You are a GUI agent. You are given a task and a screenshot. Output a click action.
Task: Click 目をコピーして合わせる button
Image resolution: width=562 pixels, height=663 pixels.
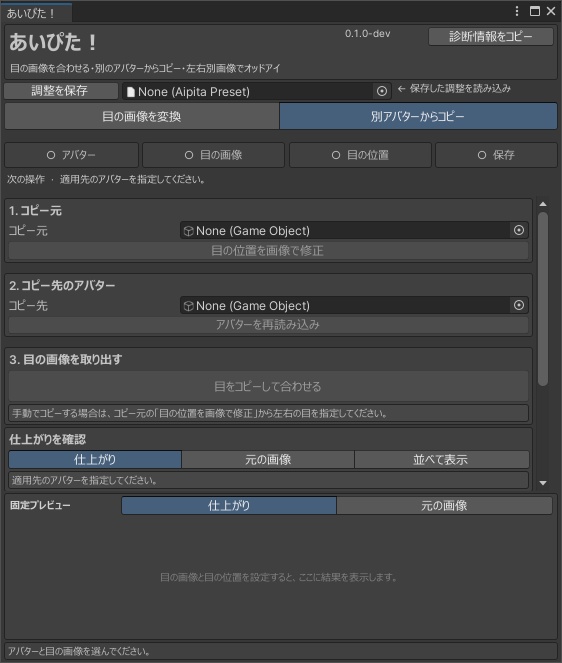pos(268,386)
